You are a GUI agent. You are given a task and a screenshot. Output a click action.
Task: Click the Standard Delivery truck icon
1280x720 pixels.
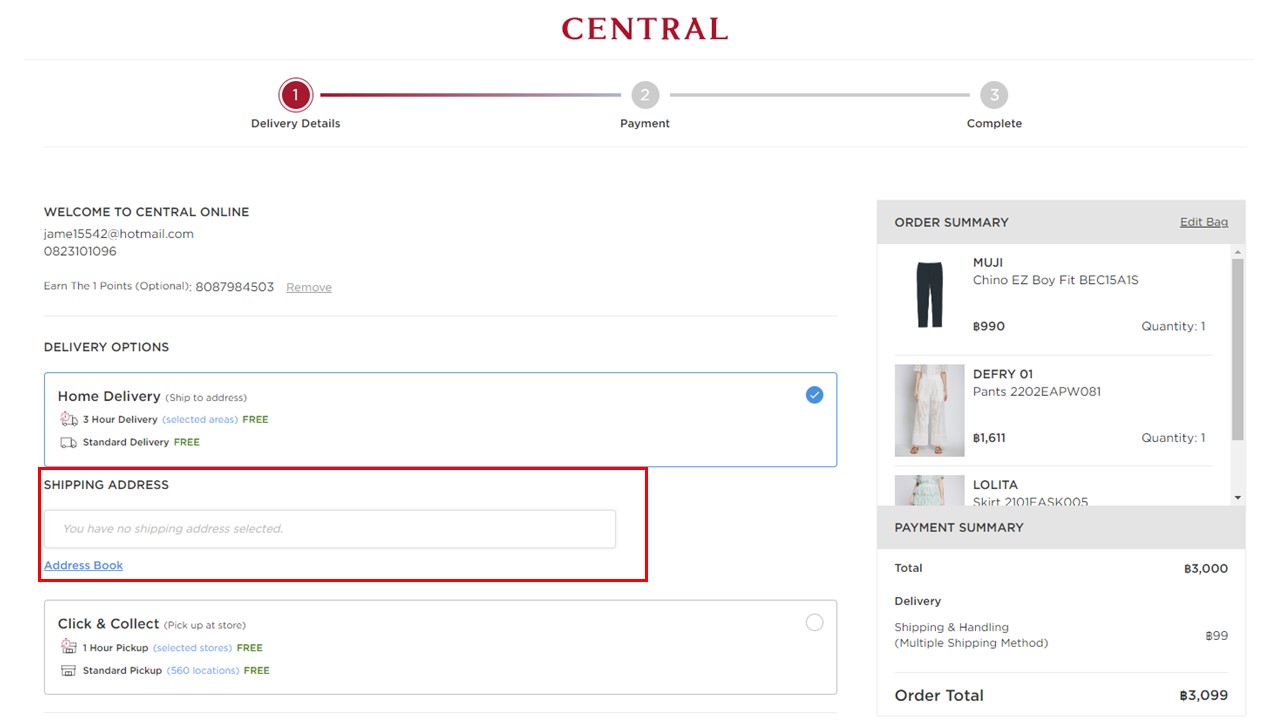68,442
